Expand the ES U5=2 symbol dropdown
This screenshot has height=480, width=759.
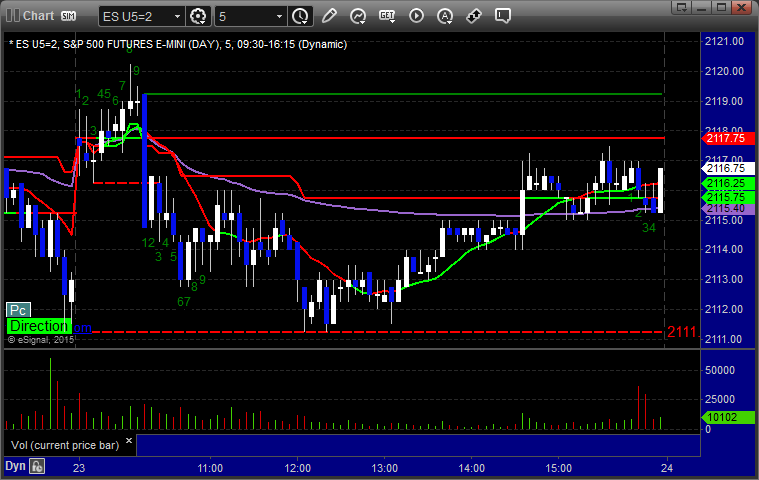click(177, 16)
